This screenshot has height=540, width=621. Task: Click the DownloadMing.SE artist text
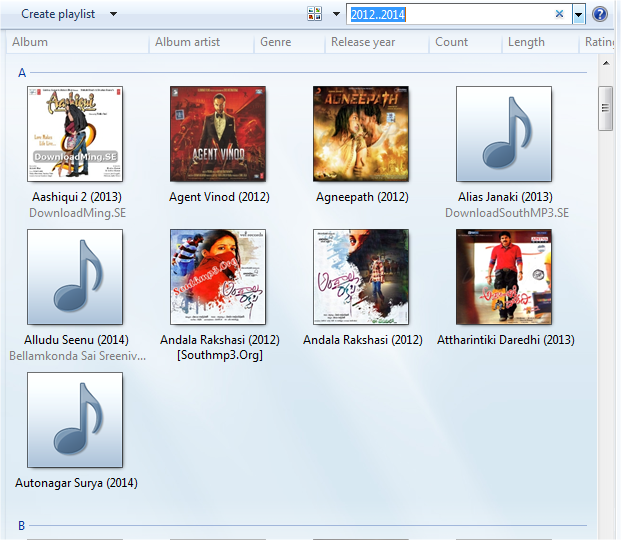tap(78, 213)
